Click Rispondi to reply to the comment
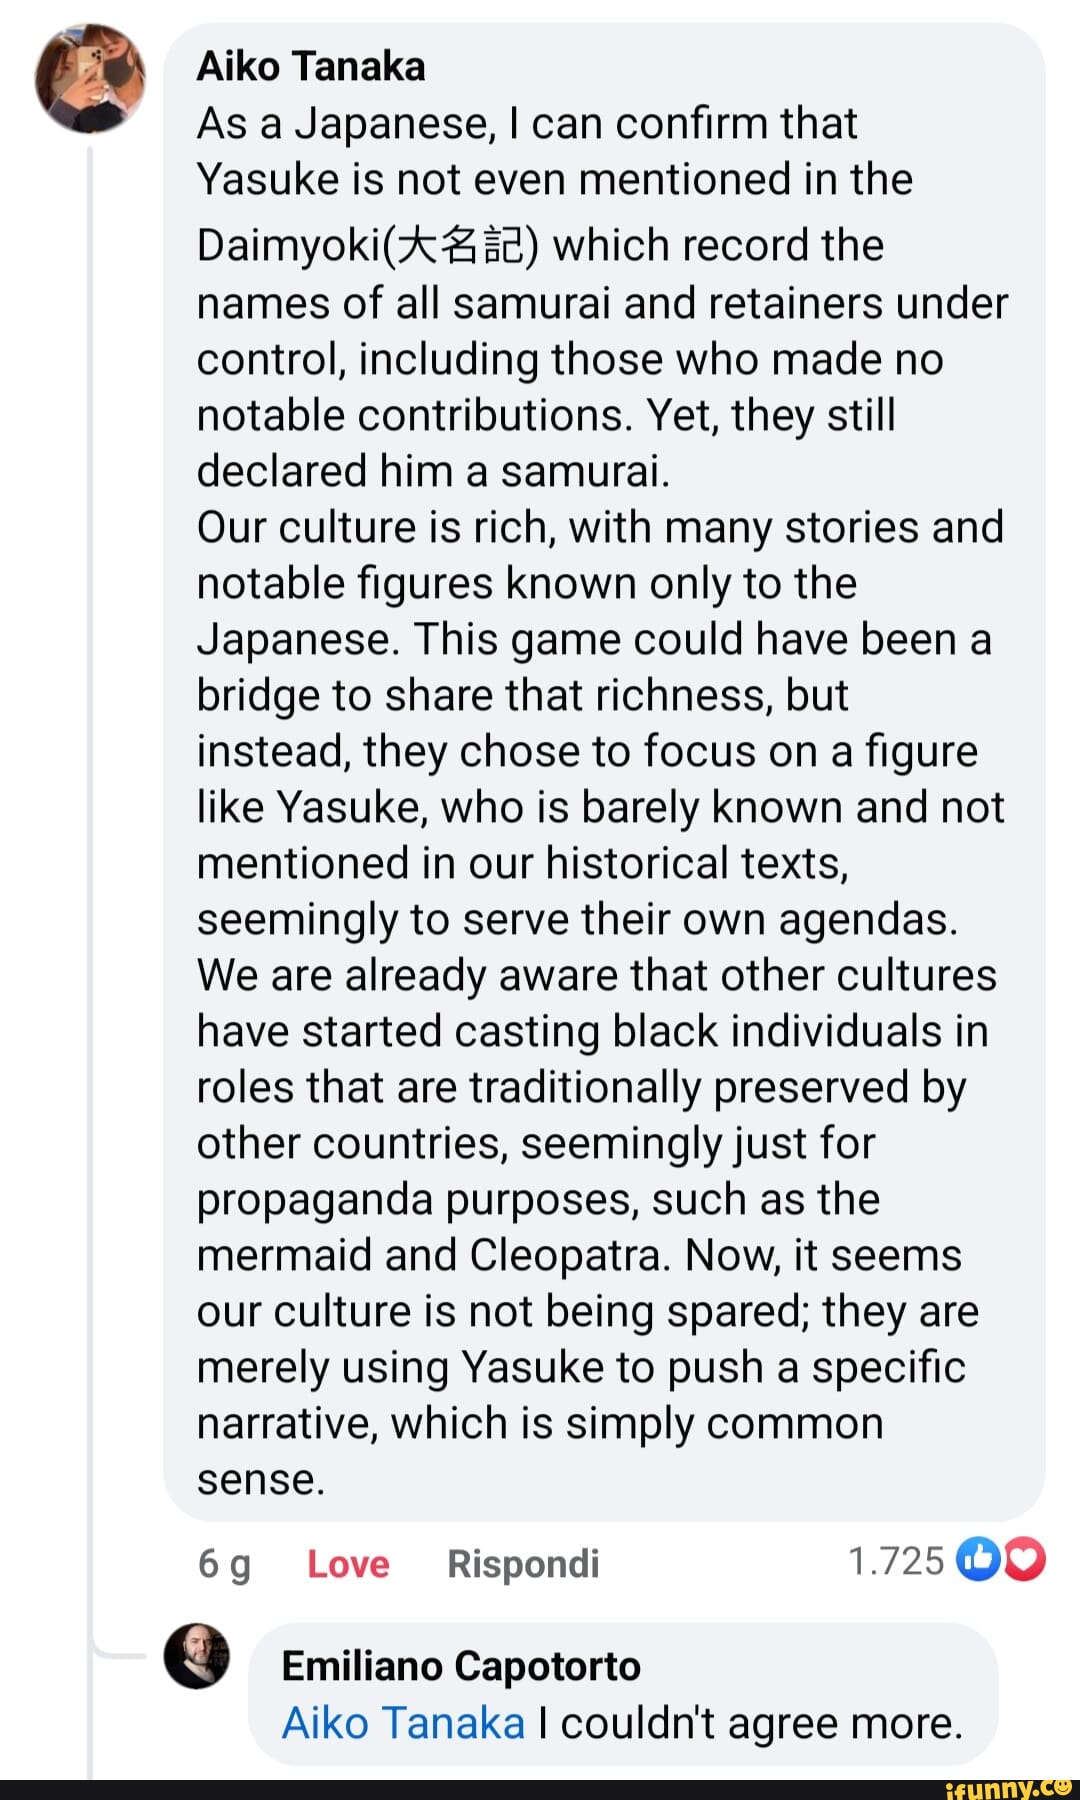This screenshot has height=1800, width=1080. coord(523,1563)
